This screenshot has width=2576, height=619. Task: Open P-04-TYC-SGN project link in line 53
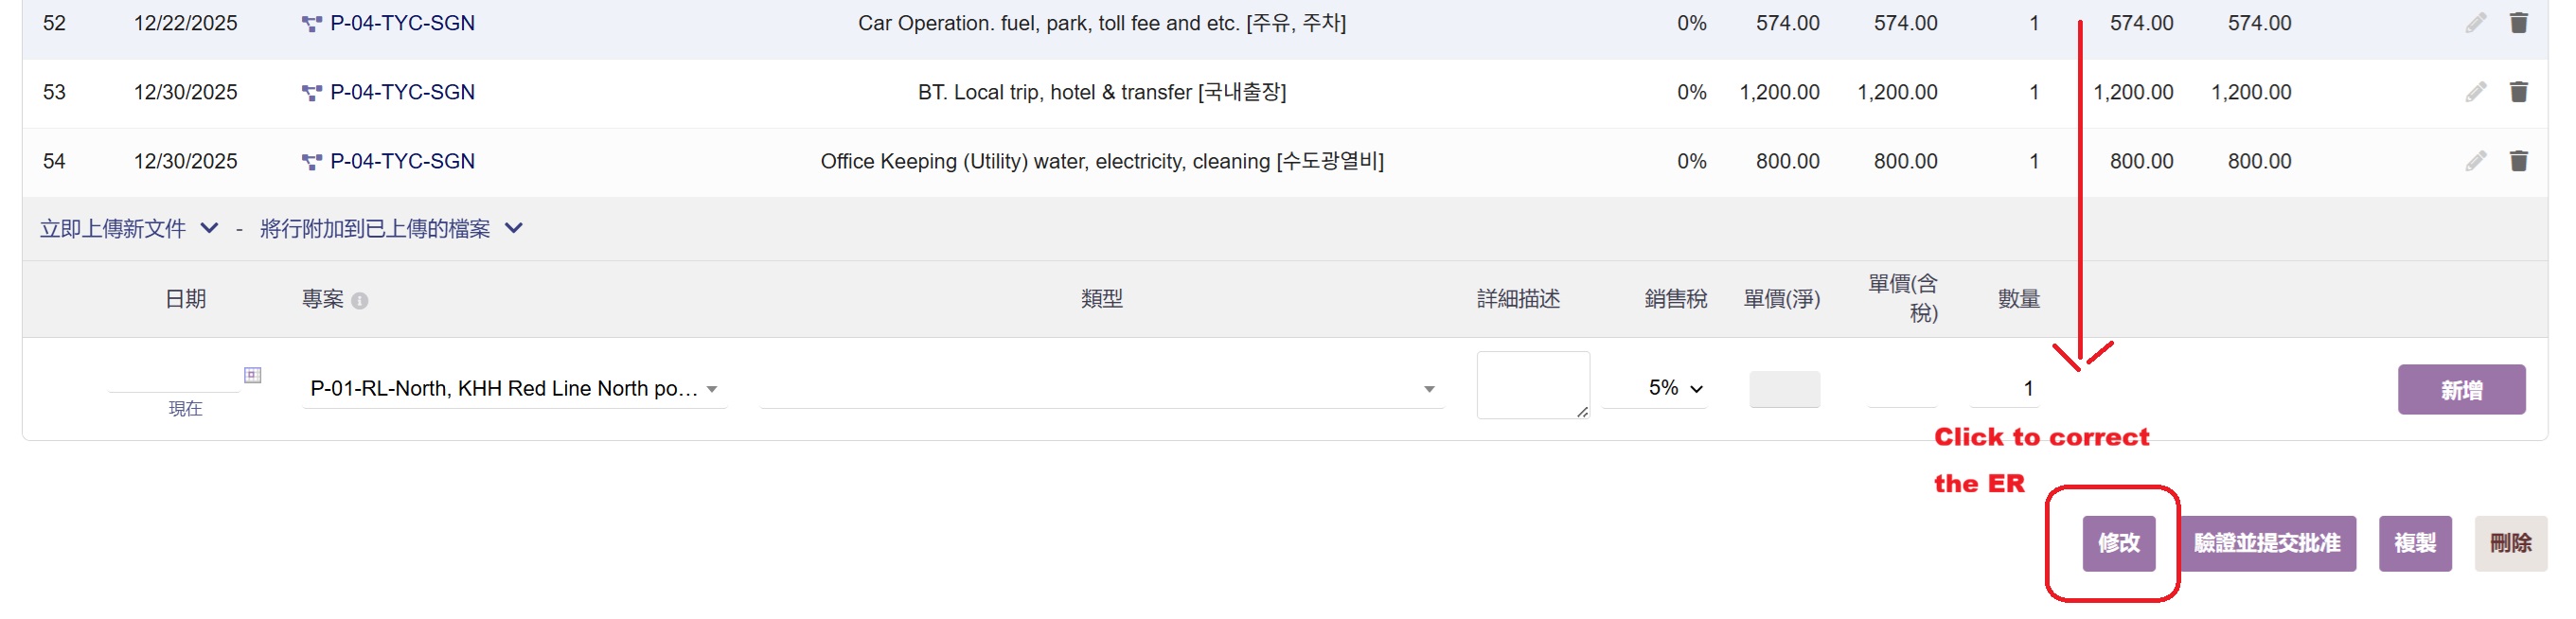[402, 92]
